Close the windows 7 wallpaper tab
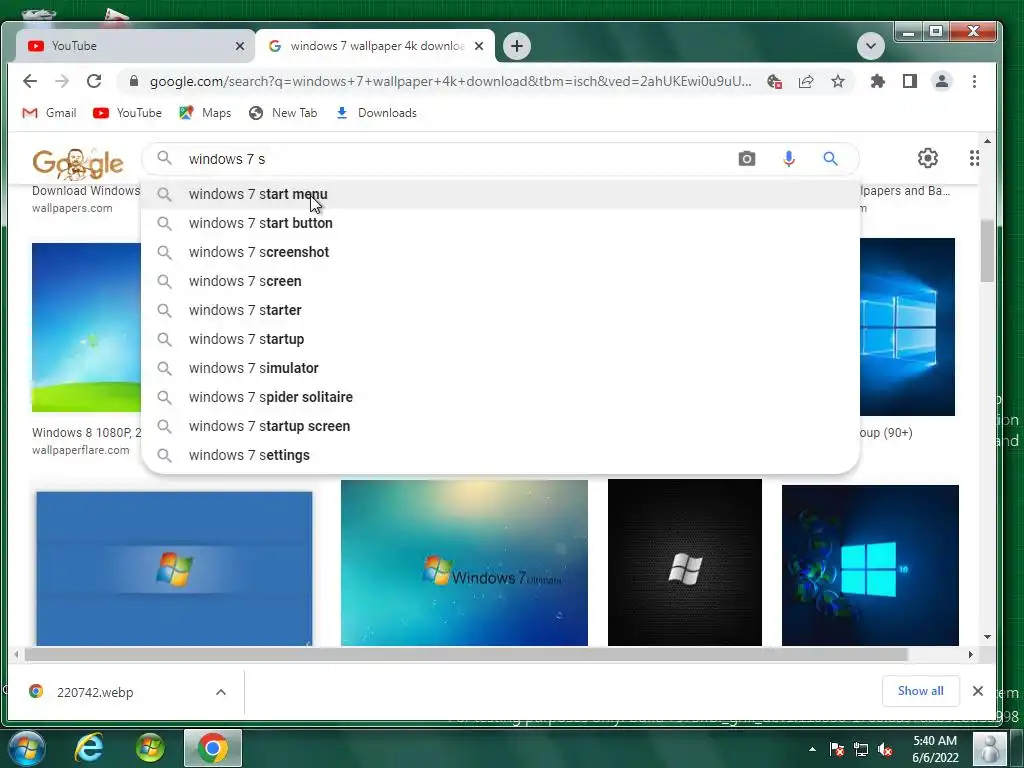 (479, 46)
